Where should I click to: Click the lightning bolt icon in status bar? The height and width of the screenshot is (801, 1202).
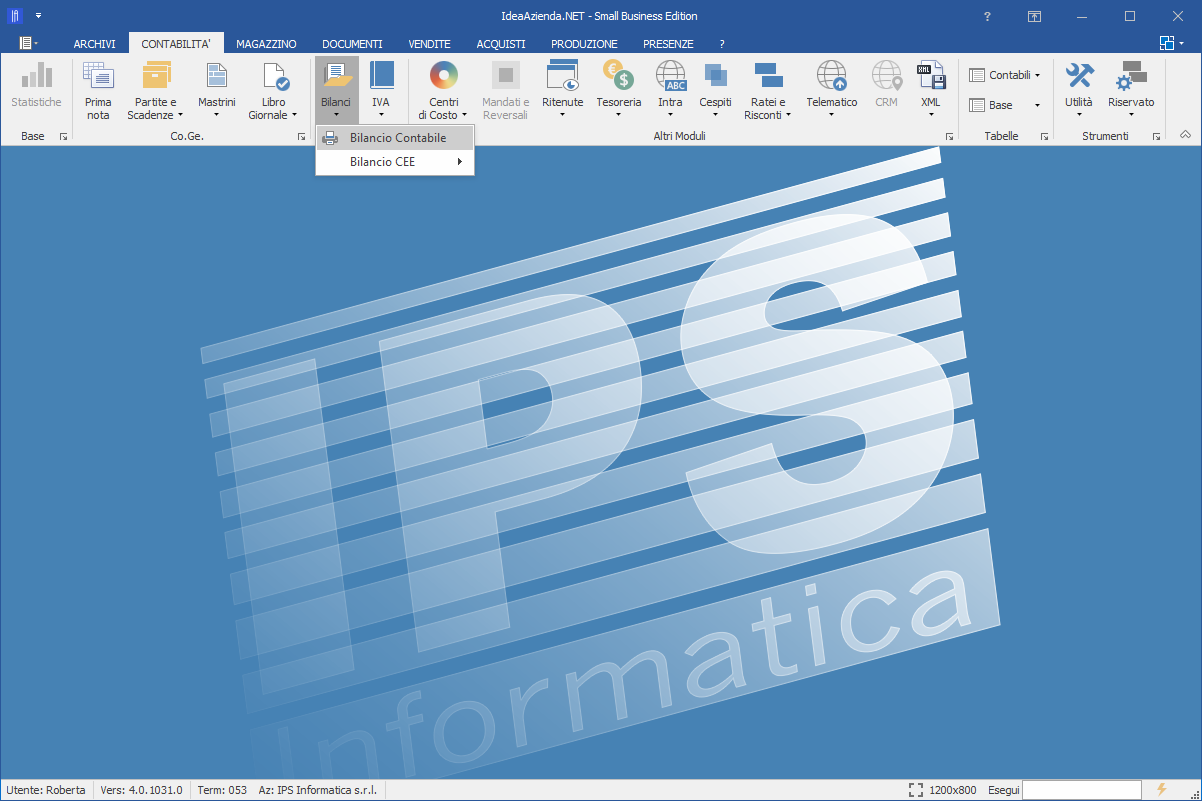click(1162, 790)
